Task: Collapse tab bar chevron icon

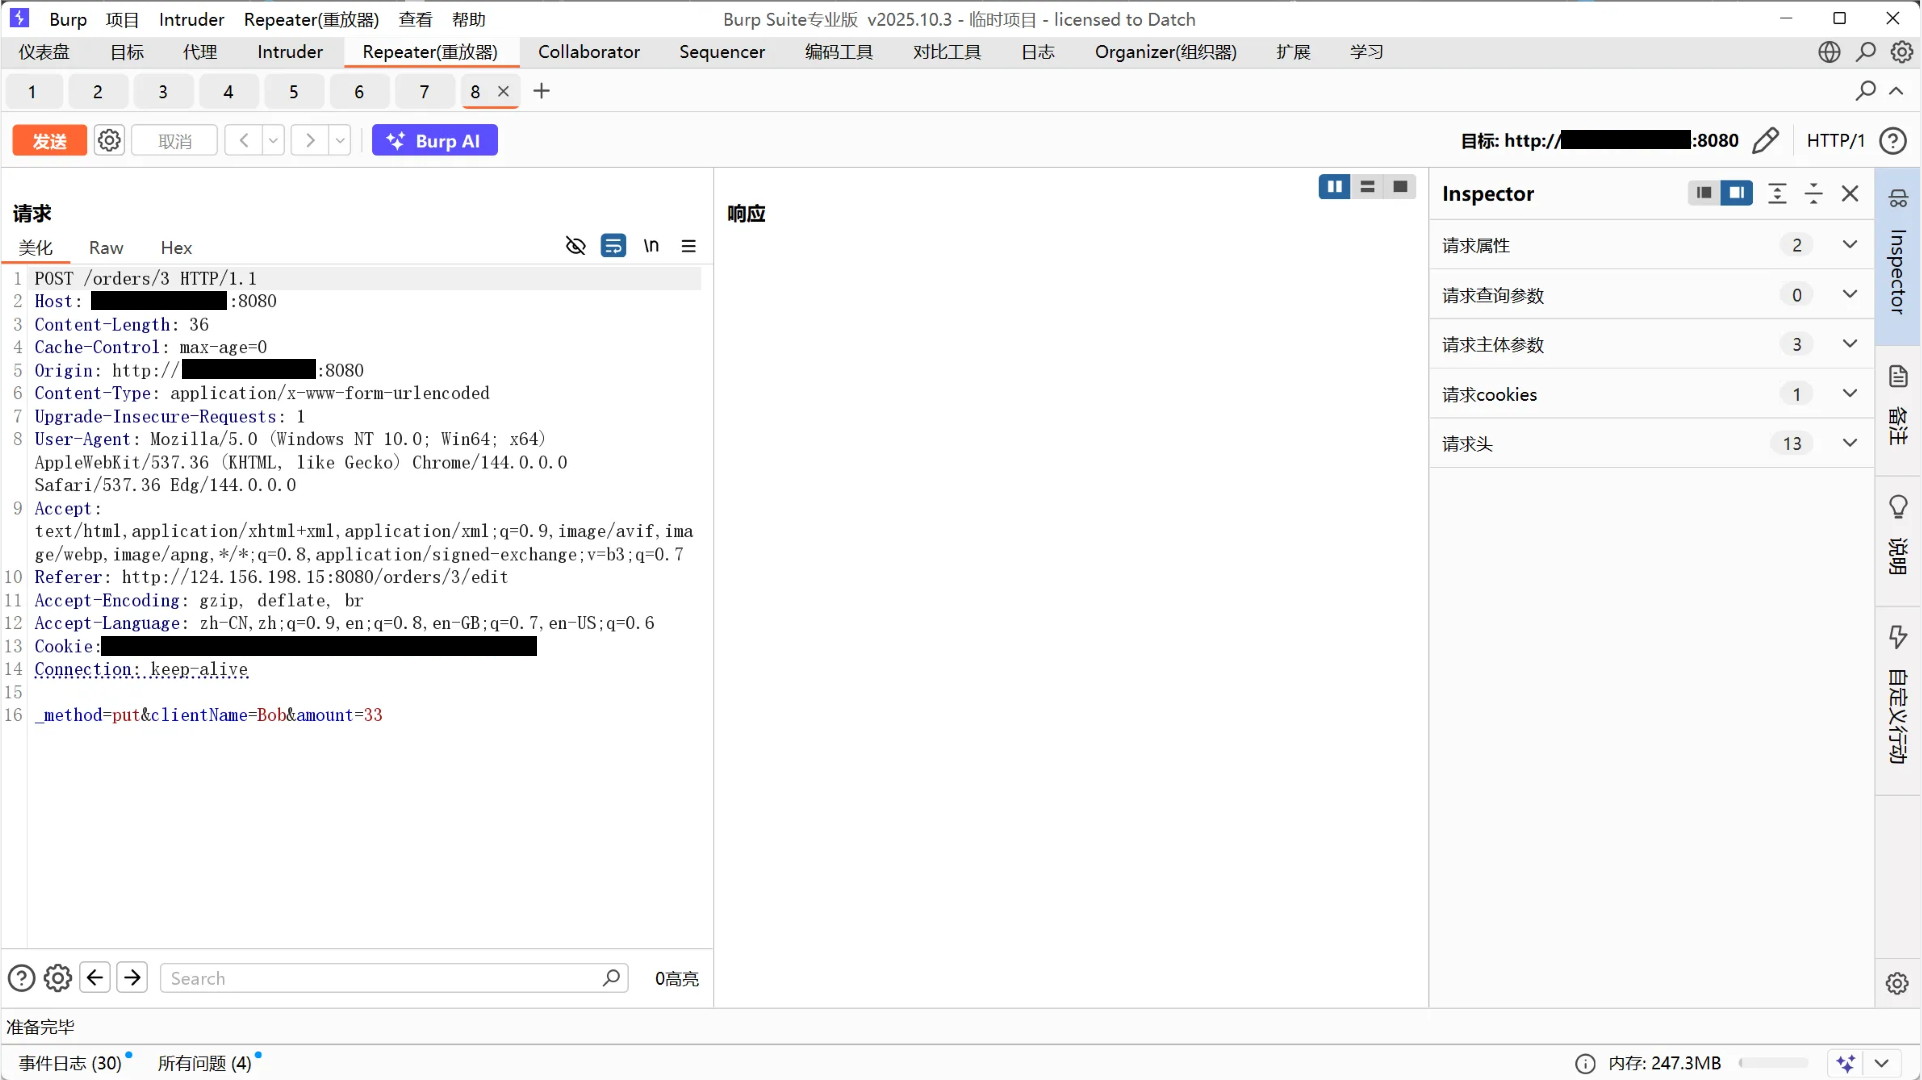Action: [x=1896, y=91]
